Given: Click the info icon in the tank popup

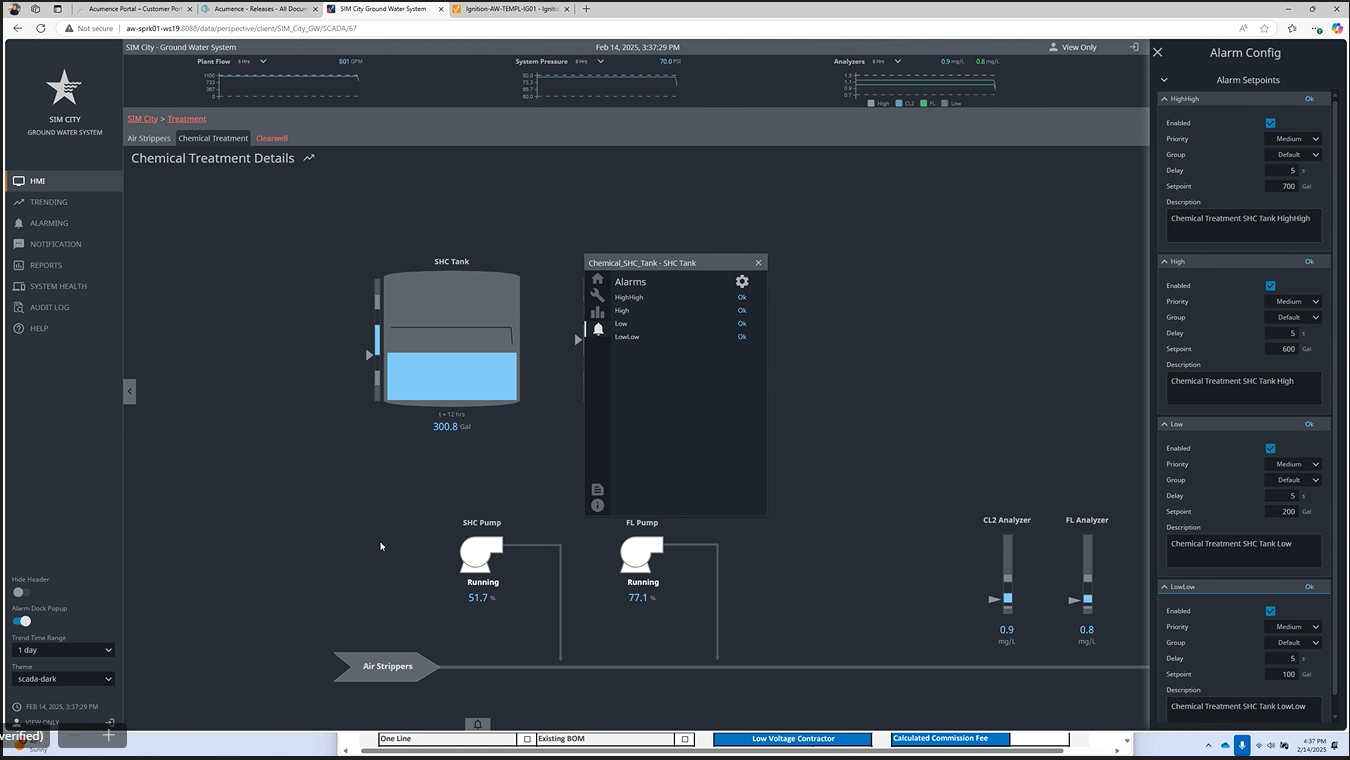Looking at the screenshot, I should (597, 505).
